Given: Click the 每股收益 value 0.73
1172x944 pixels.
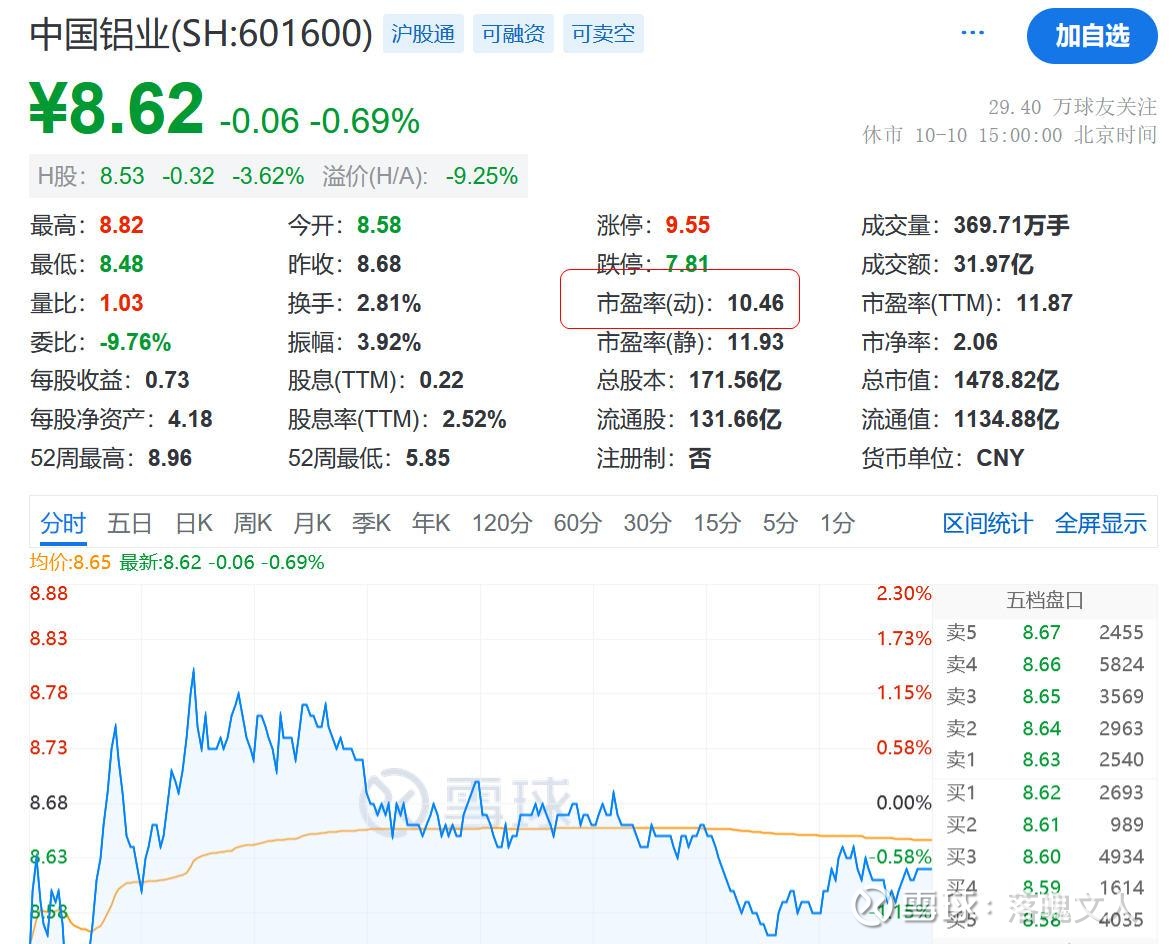Looking at the screenshot, I should click(167, 380).
